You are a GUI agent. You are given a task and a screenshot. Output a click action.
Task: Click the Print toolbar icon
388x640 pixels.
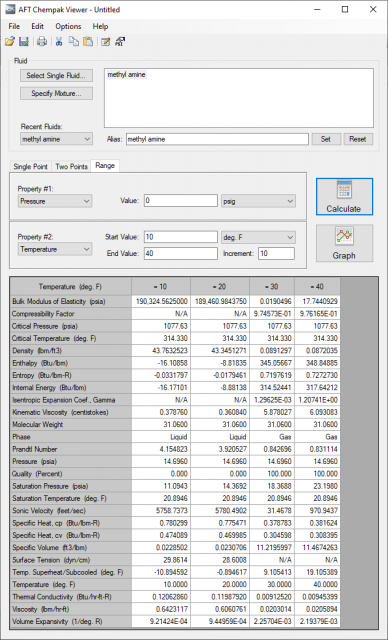pyautogui.click(x=42, y=41)
